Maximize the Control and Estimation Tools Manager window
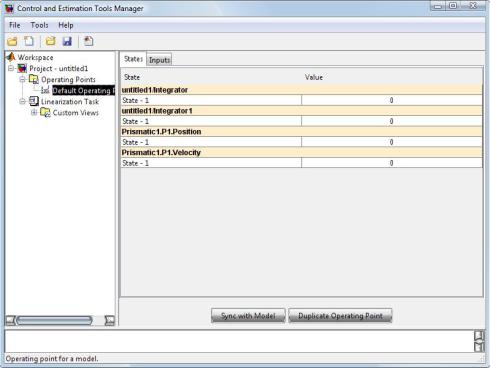 (x=453, y=6)
